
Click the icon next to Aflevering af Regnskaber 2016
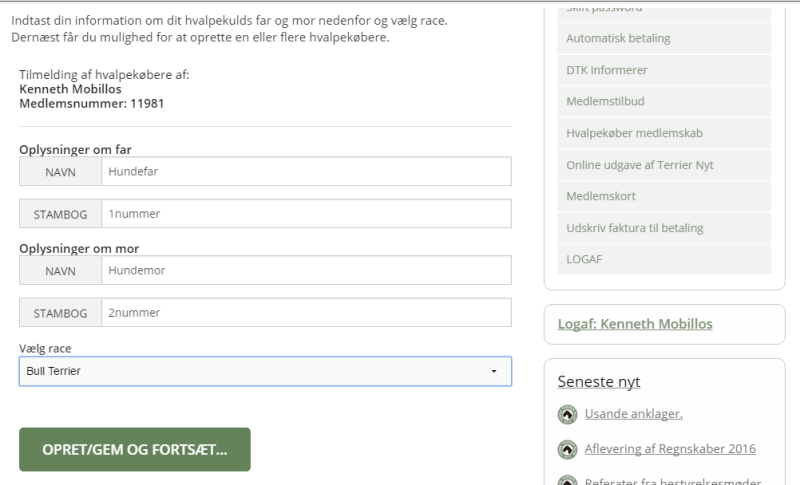567,450
